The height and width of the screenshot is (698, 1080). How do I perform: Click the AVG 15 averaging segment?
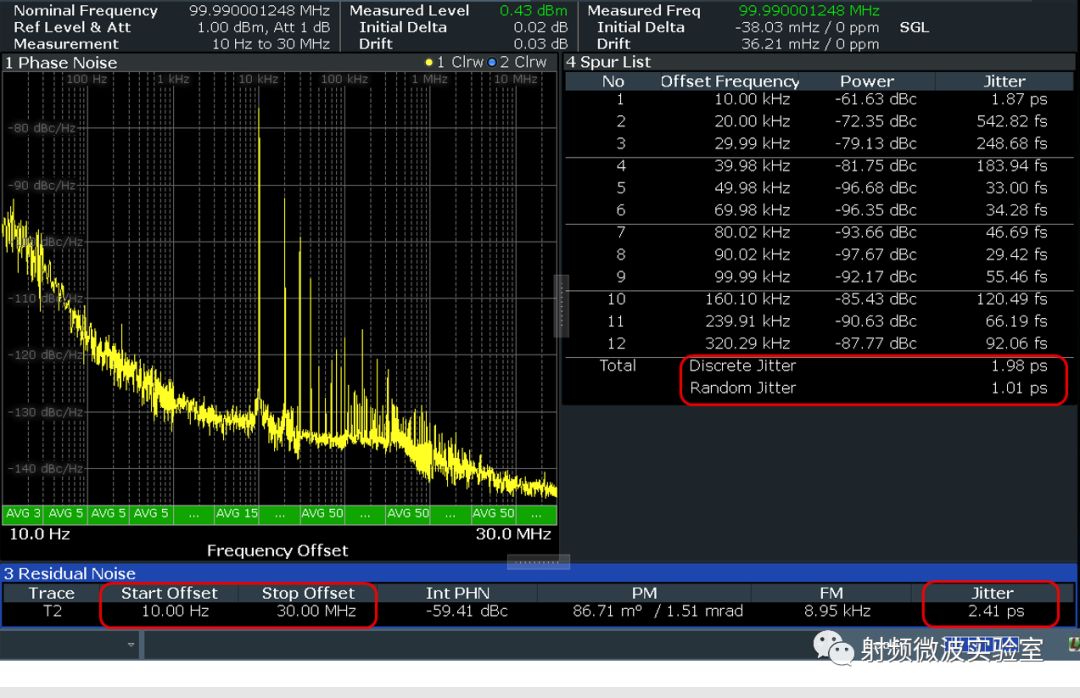[x=237, y=513]
